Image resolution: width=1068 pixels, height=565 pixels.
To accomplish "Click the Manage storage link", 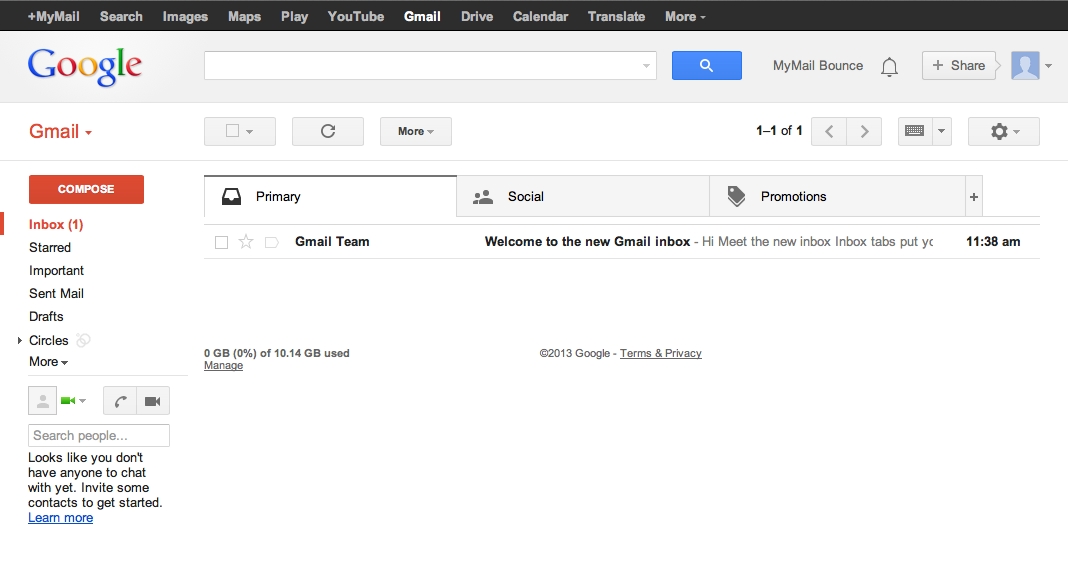I will [x=223, y=366].
